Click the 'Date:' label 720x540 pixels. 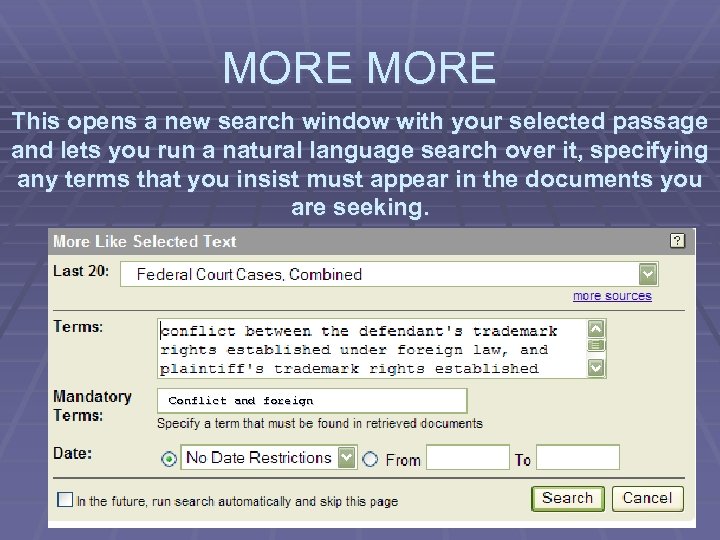(73, 454)
